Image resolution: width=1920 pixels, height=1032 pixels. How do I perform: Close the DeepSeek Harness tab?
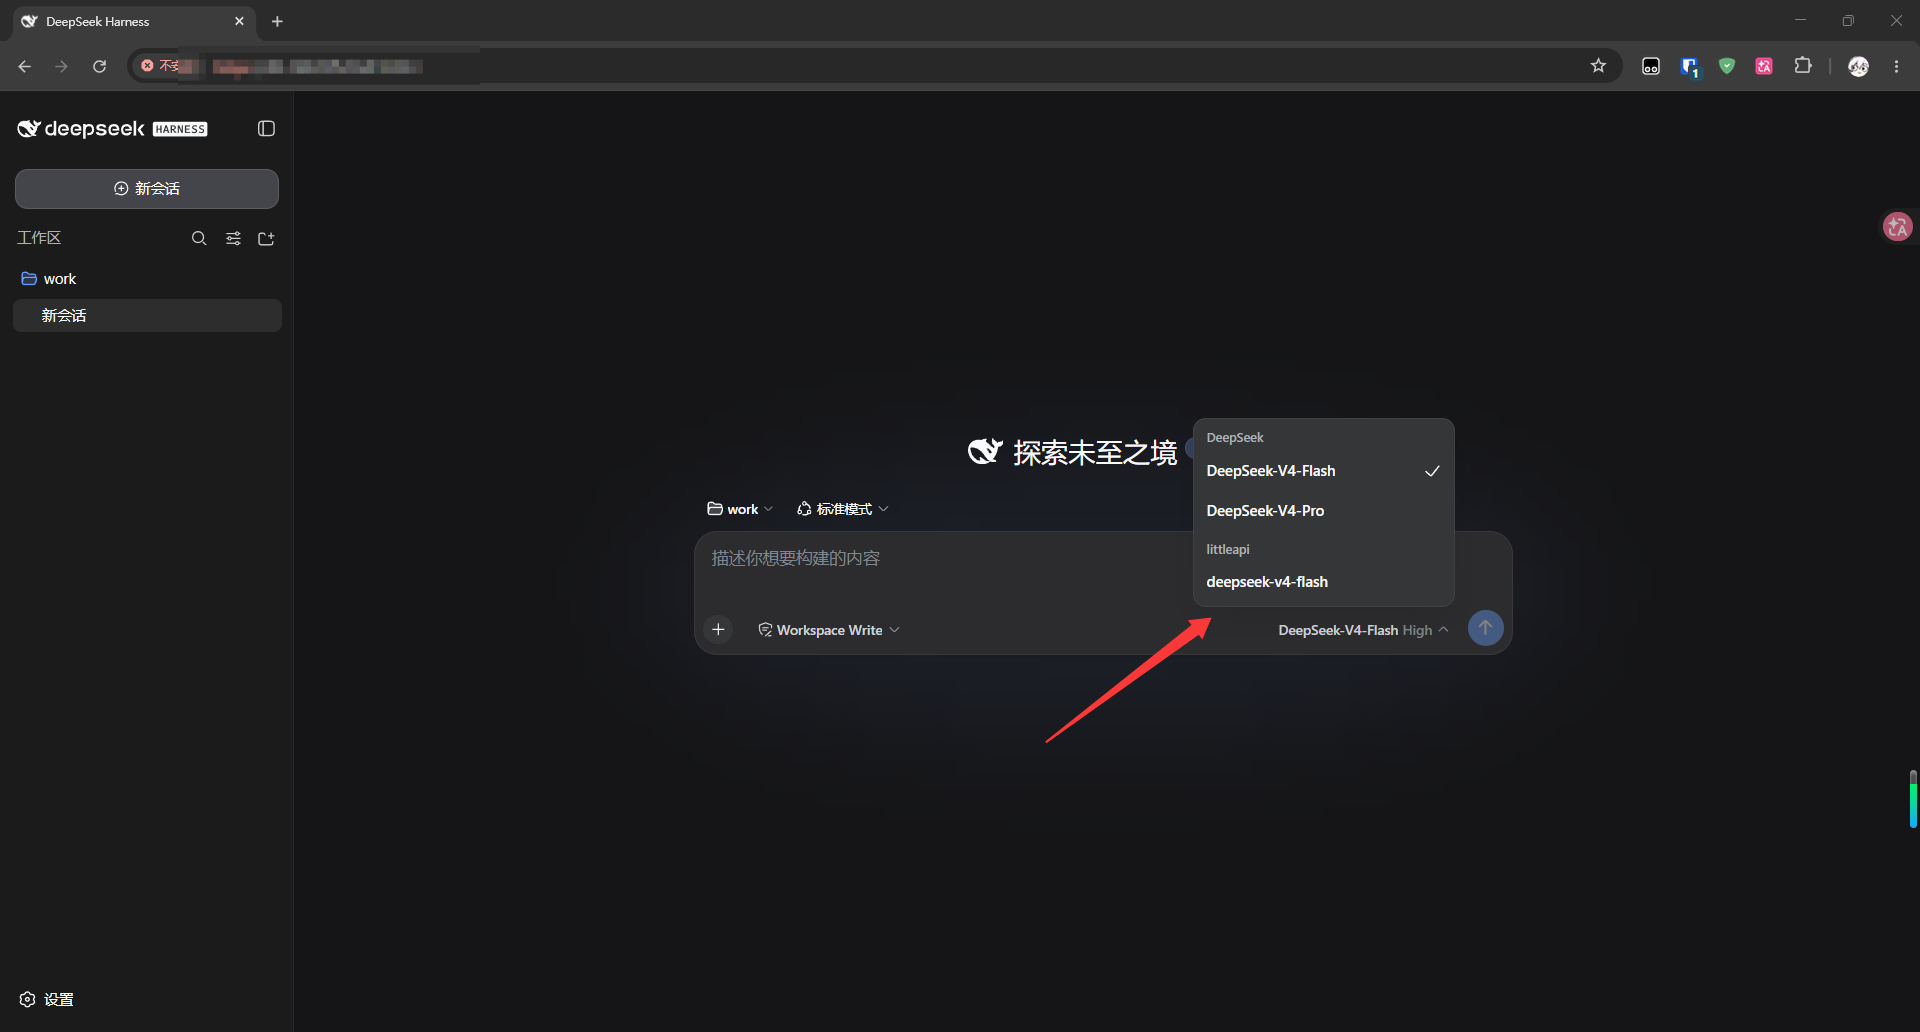coord(239,21)
